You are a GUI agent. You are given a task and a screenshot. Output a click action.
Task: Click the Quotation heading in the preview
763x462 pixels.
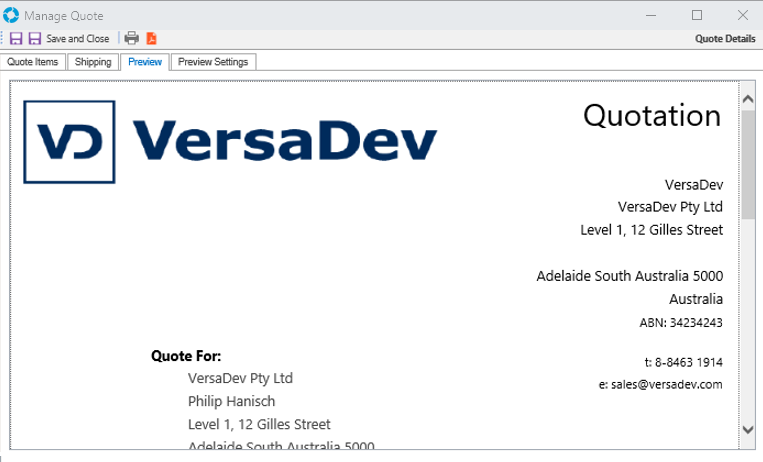pos(652,116)
